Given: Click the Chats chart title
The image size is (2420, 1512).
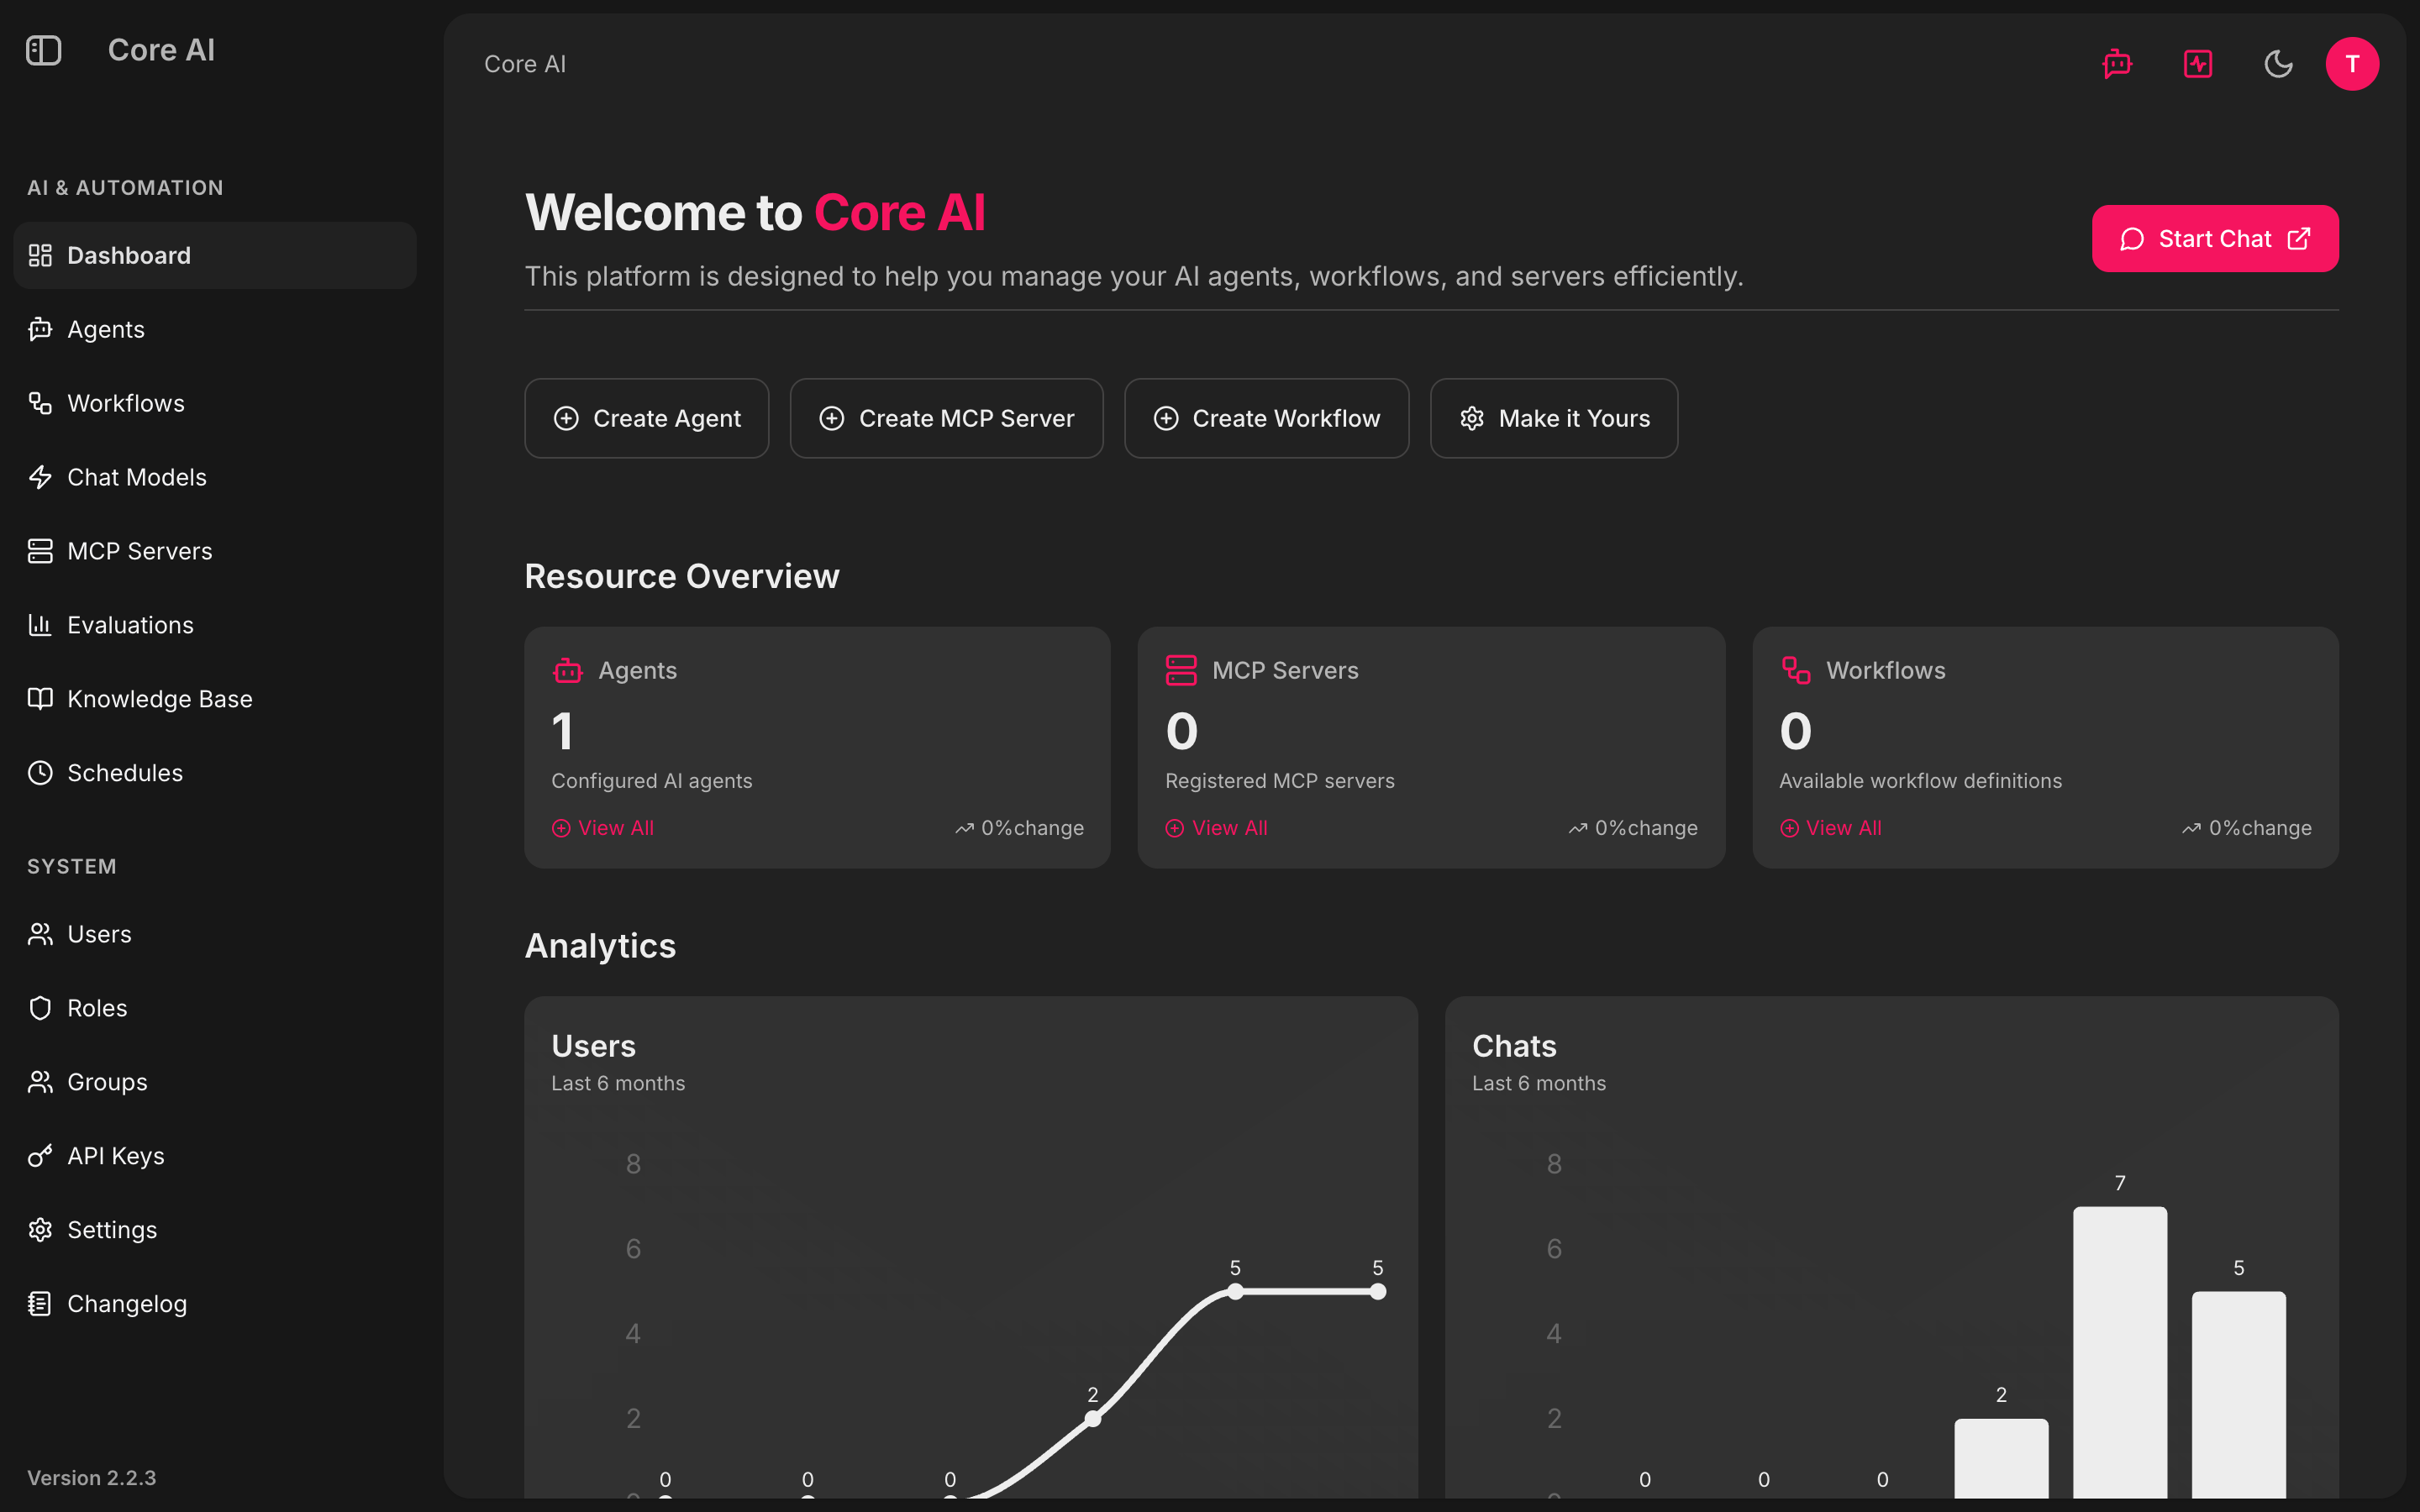Looking at the screenshot, I should click(1514, 1046).
